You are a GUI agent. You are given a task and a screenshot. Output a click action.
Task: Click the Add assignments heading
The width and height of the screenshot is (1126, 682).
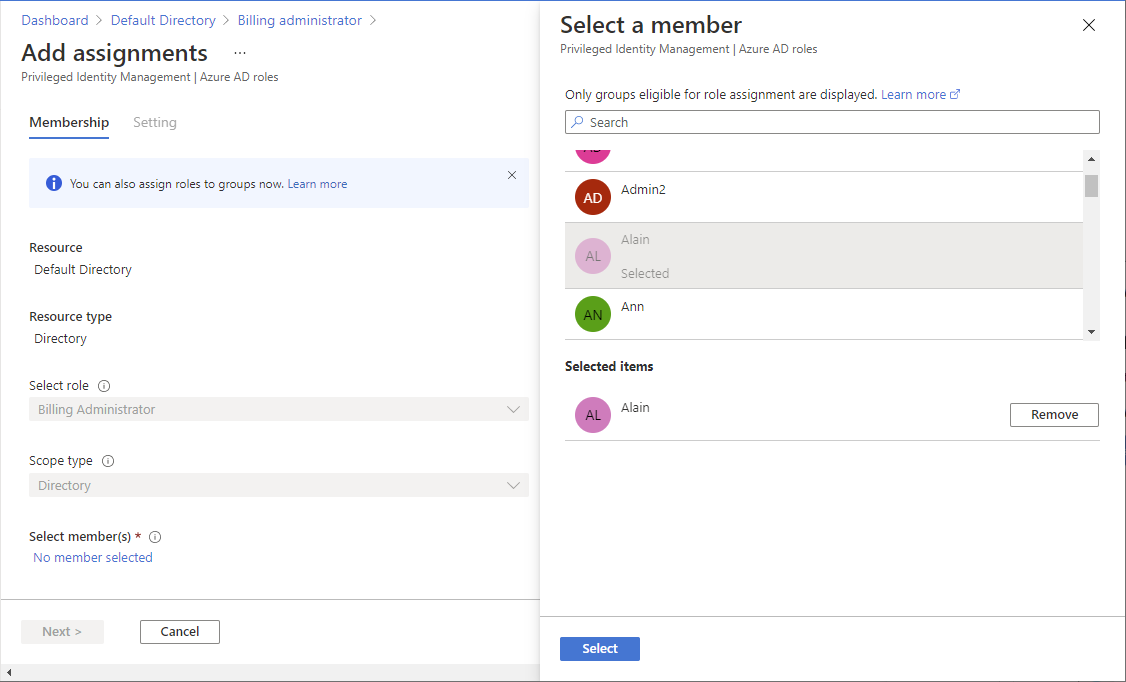click(114, 53)
